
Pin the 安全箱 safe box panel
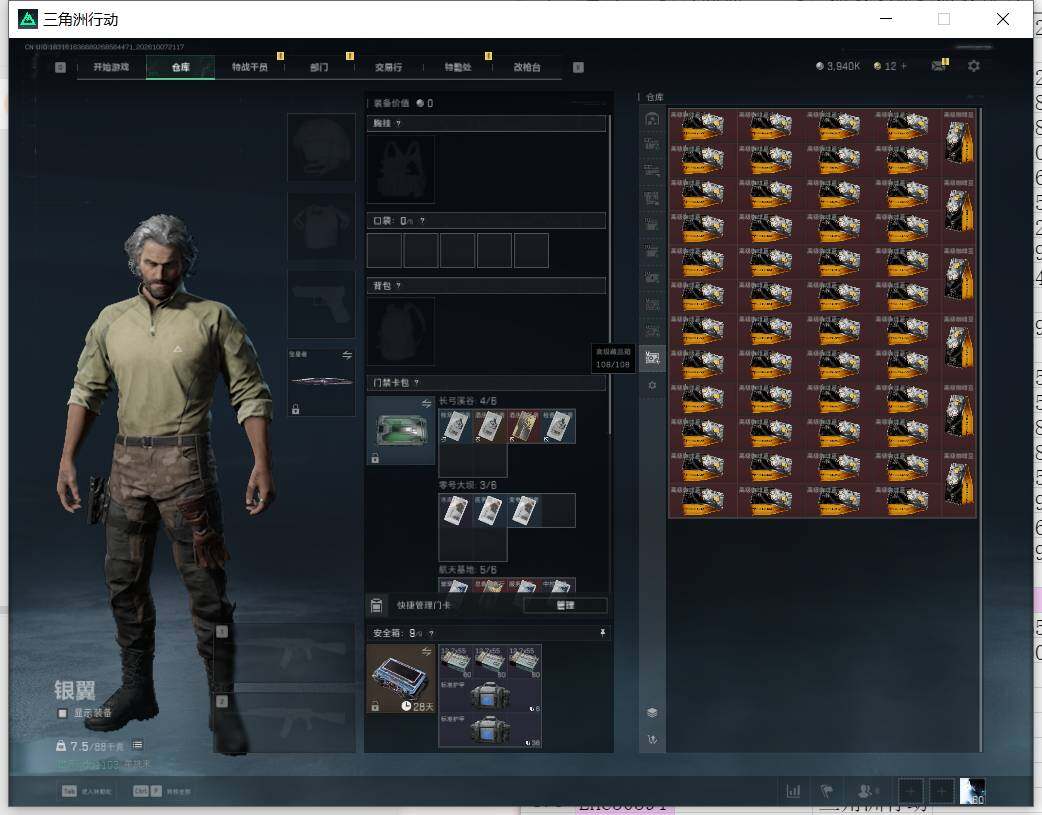point(602,633)
